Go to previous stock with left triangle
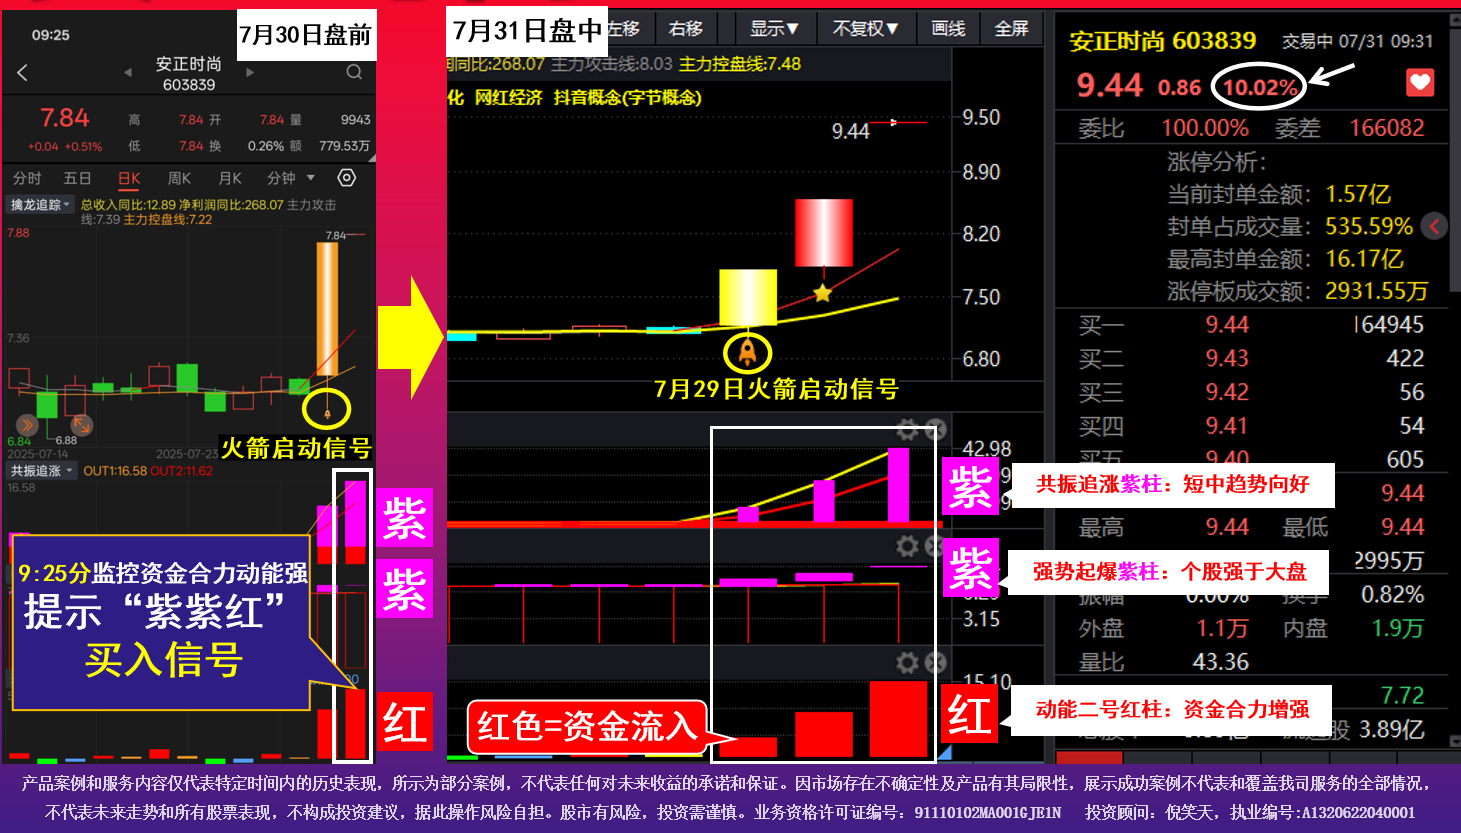 pos(128,72)
